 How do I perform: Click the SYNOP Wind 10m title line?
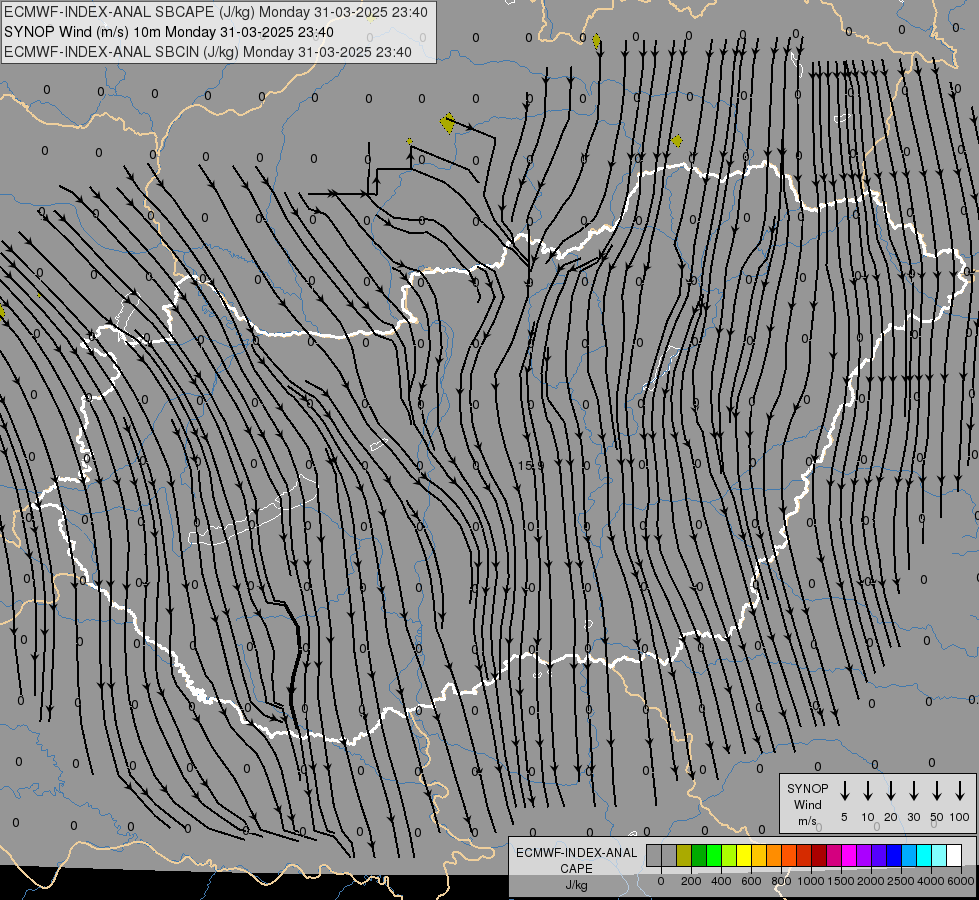pos(169,32)
